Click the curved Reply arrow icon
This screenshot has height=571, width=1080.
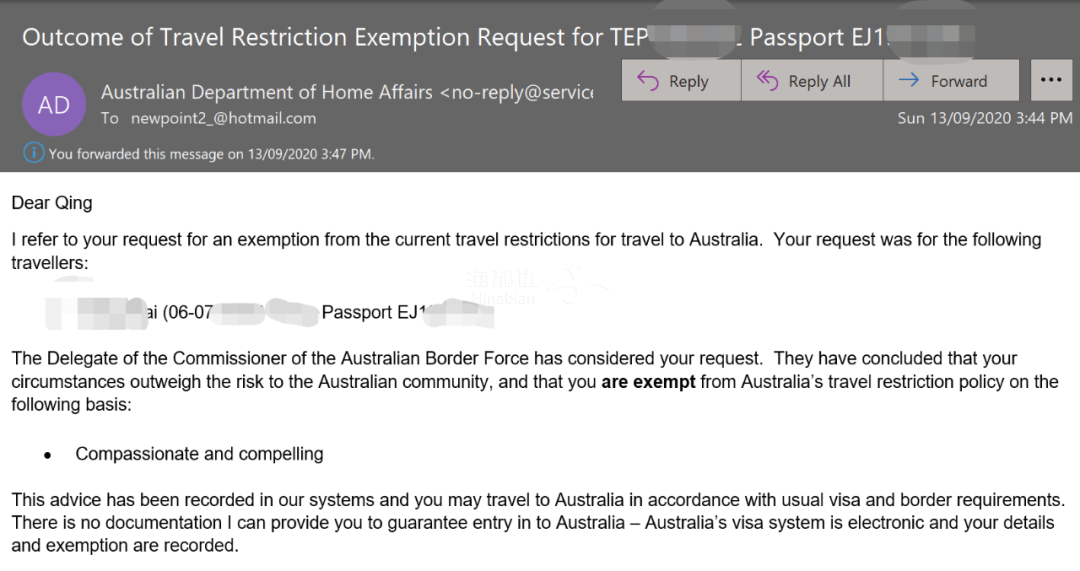pos(647,81)
